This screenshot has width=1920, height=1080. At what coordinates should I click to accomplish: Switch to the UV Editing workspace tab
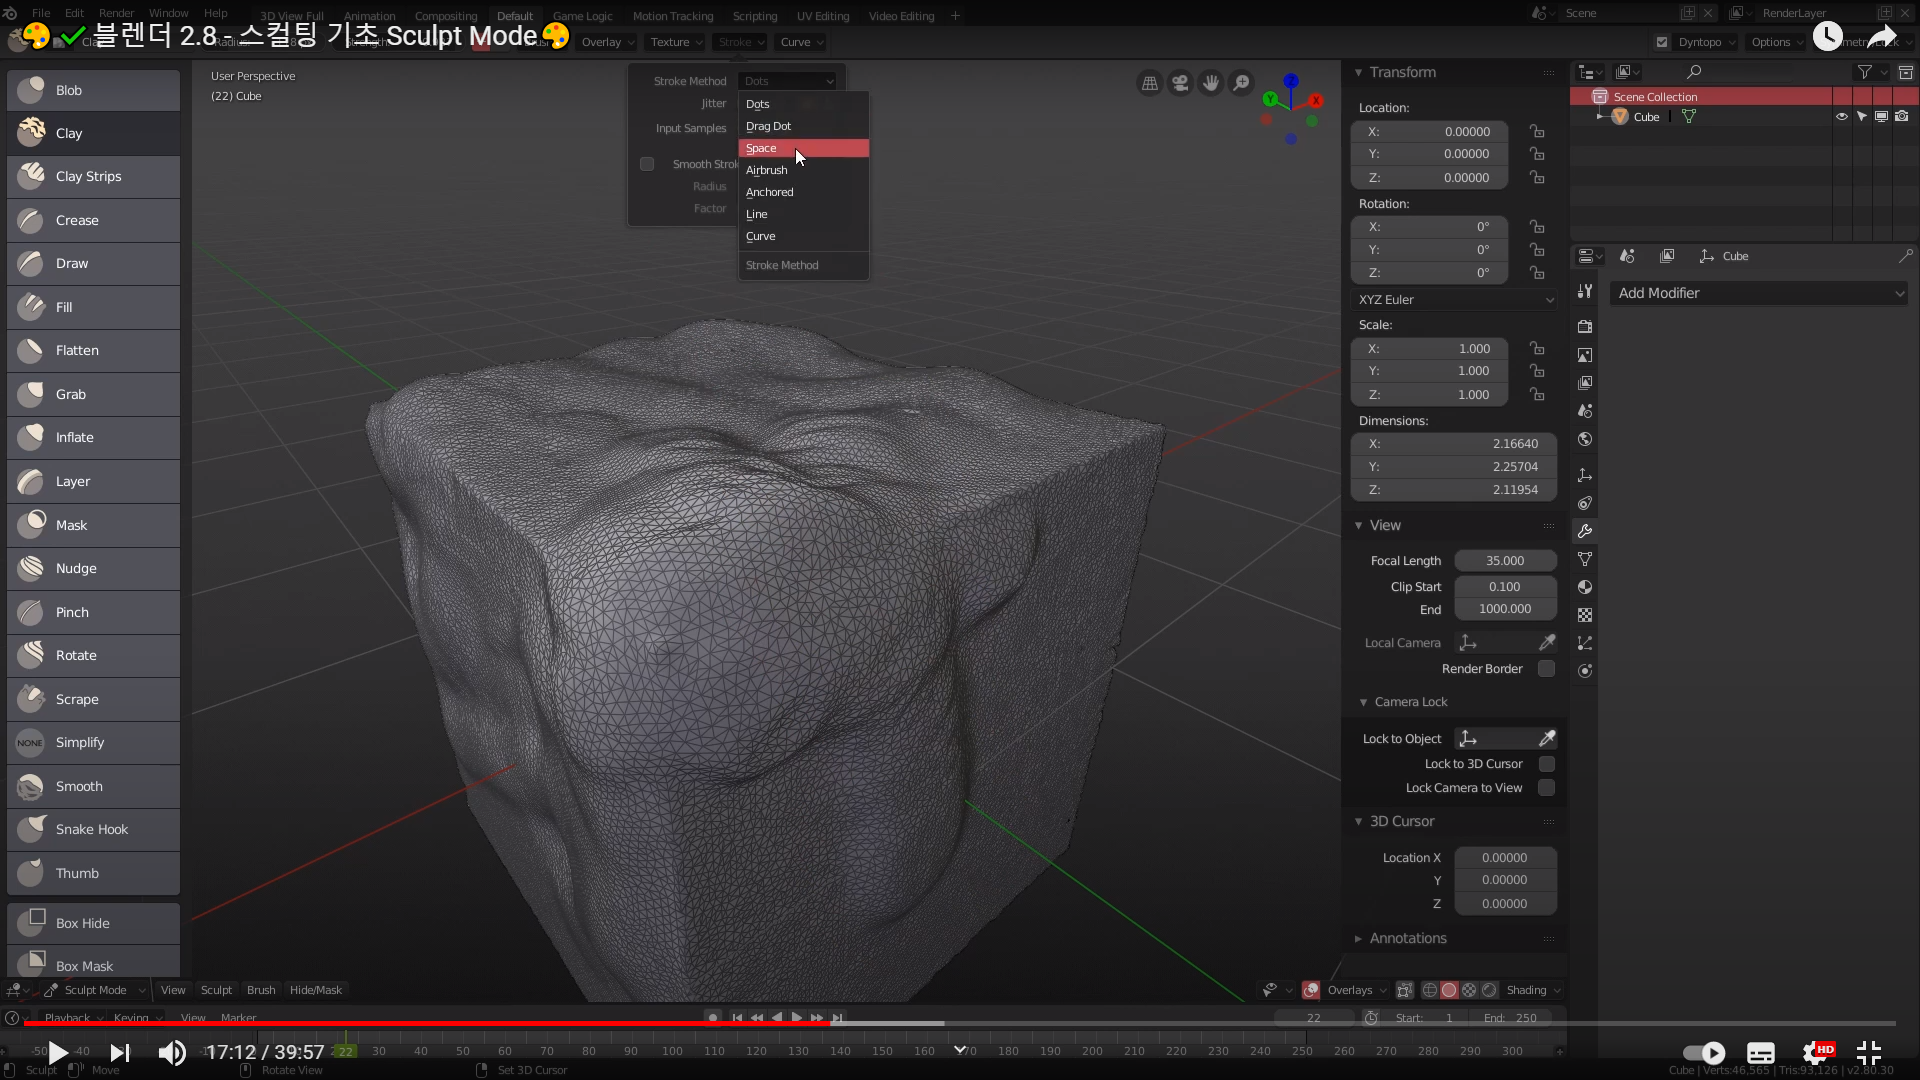[x=822, y=16]
